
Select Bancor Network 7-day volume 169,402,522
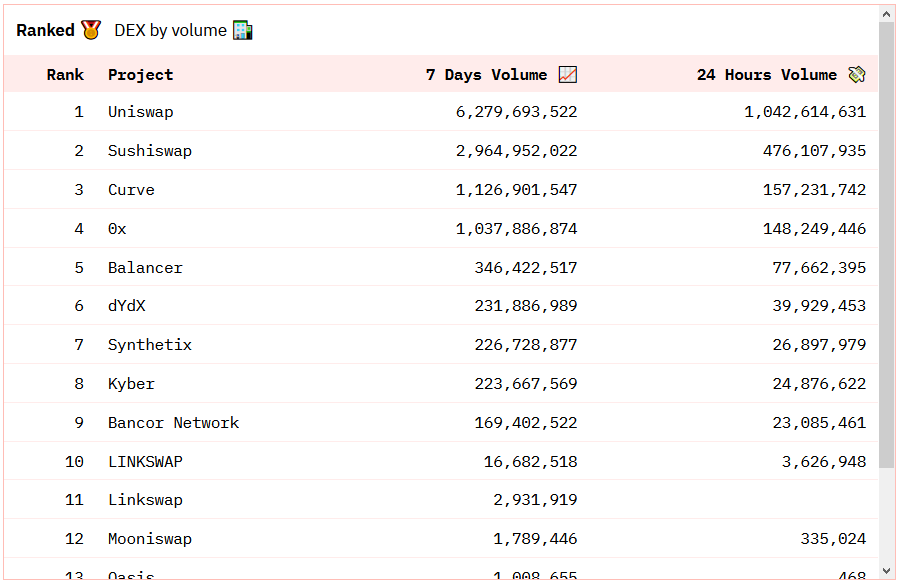coord(526,423)
